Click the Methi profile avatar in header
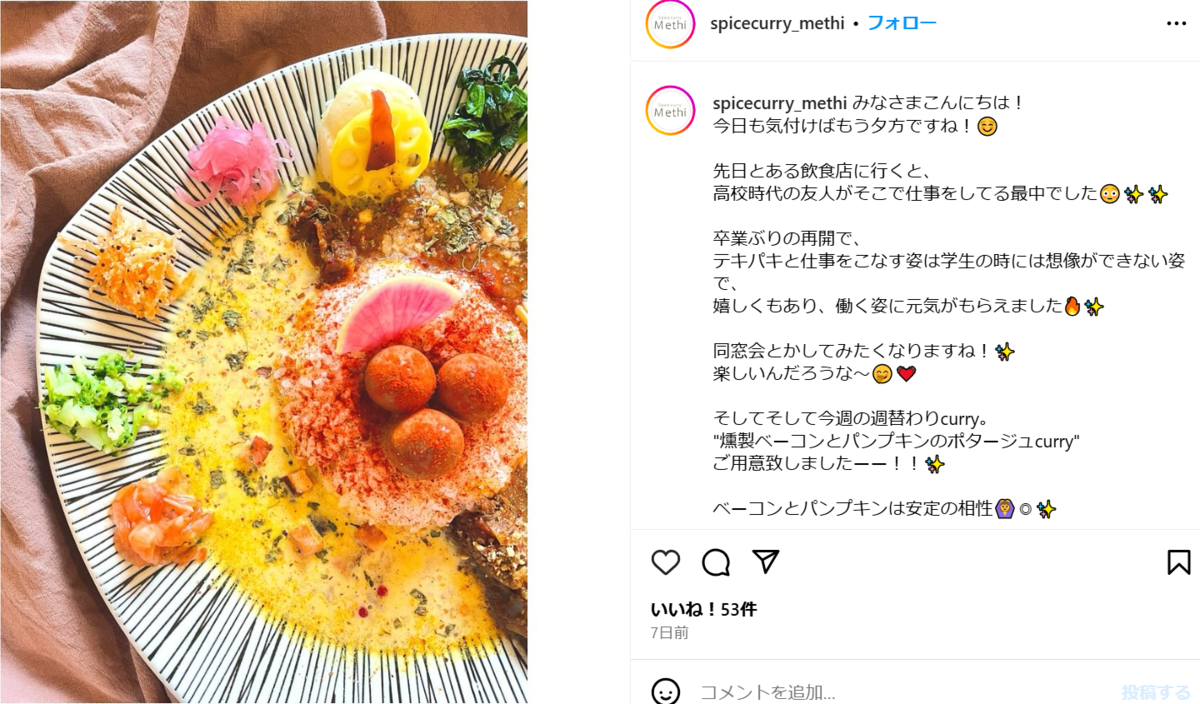Viewport: 1200px width, 704px height. [670, 24]
